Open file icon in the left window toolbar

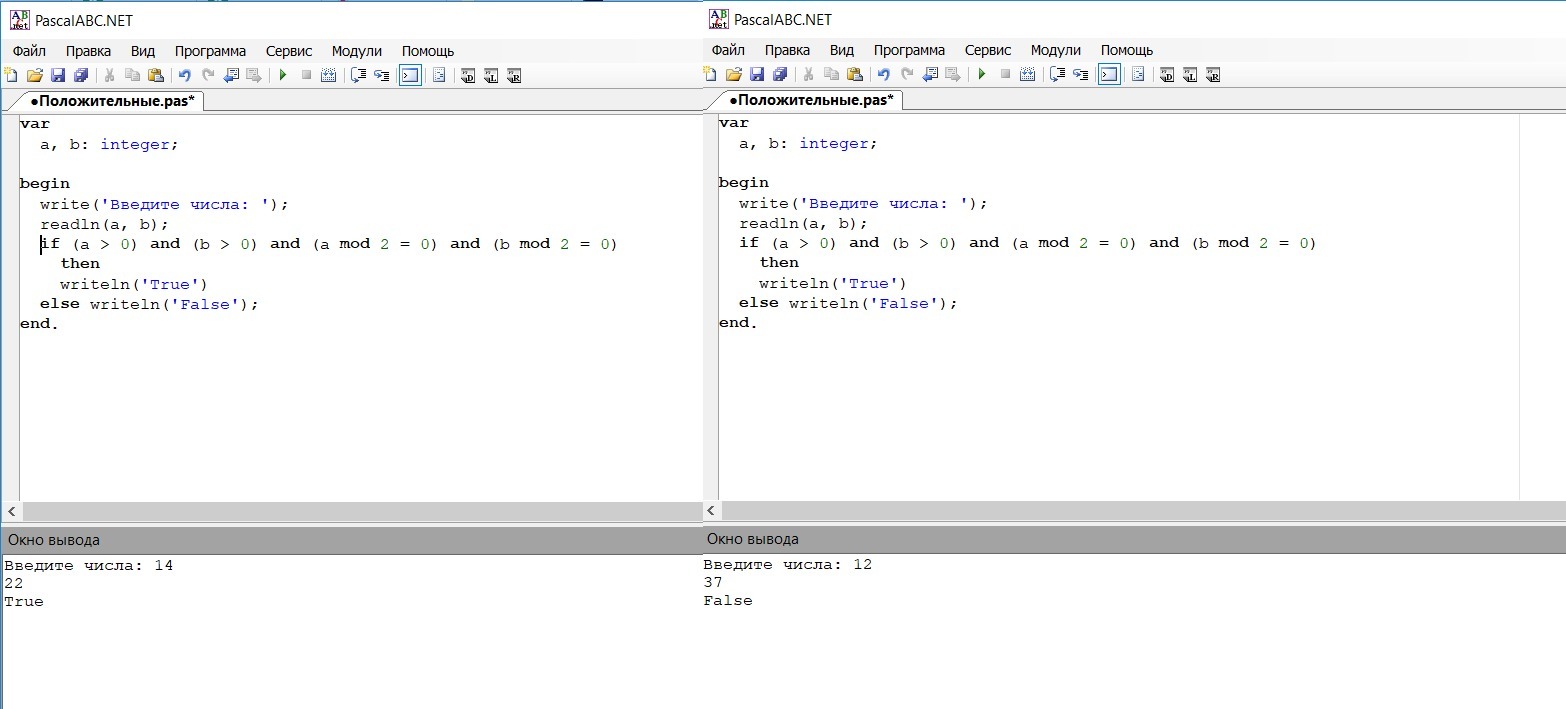pos(34,75)
